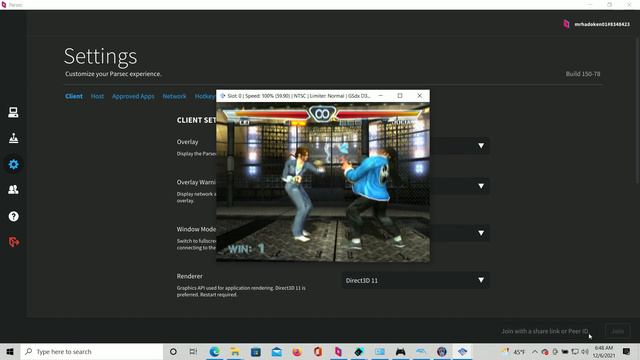Open the Mail app from taskbar
This screenshot has height=360, width=640.
[x=276, y=351]
